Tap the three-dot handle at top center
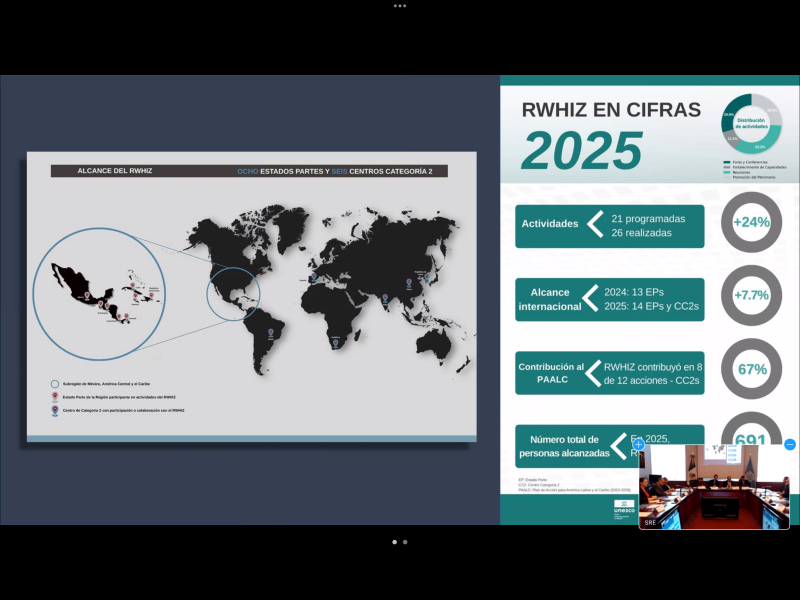This screenshot has width=800, height=600. 400,5
